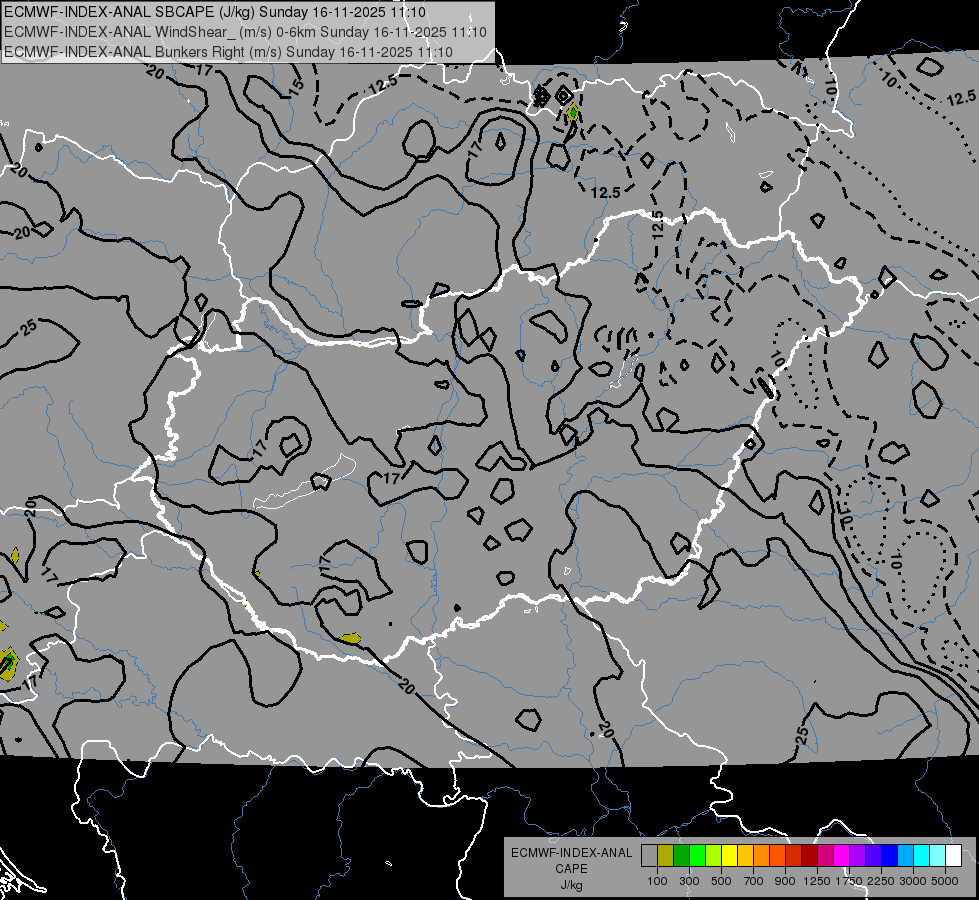Choose the white swatch ending the legend
Image resolution: width=979 pixels, height=900 pixels.
(x=953, y=856)
